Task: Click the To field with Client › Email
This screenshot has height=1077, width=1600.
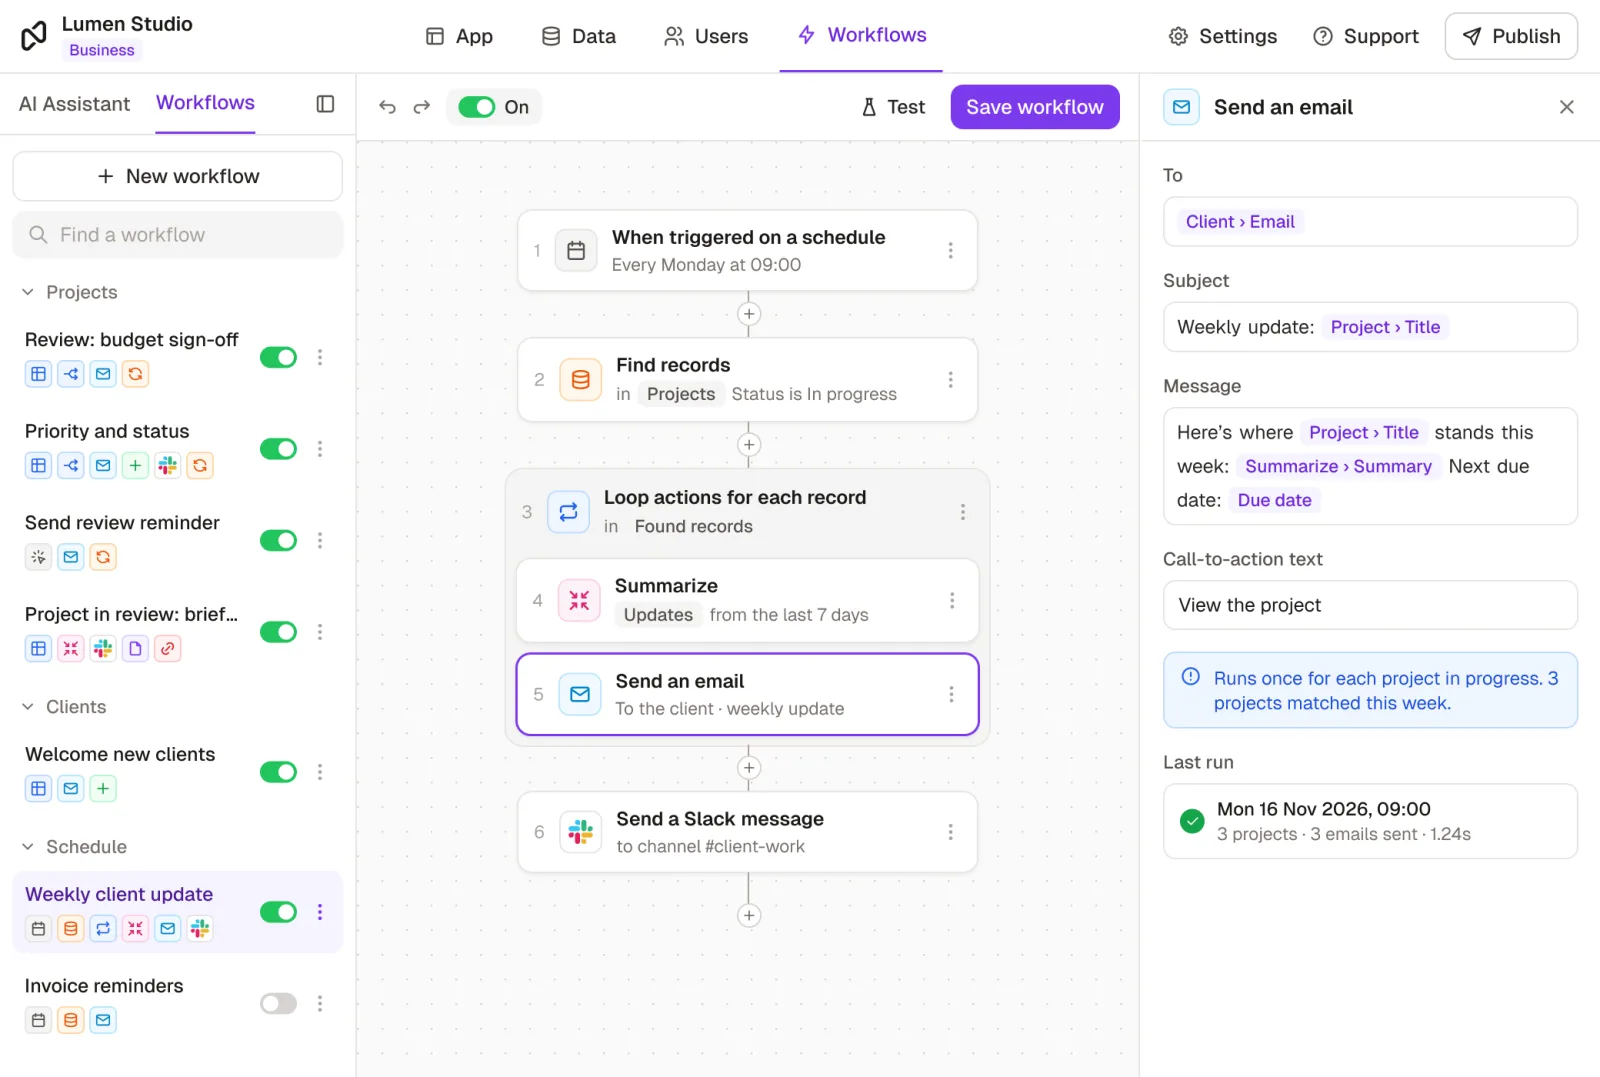Action: (1370, 222)
